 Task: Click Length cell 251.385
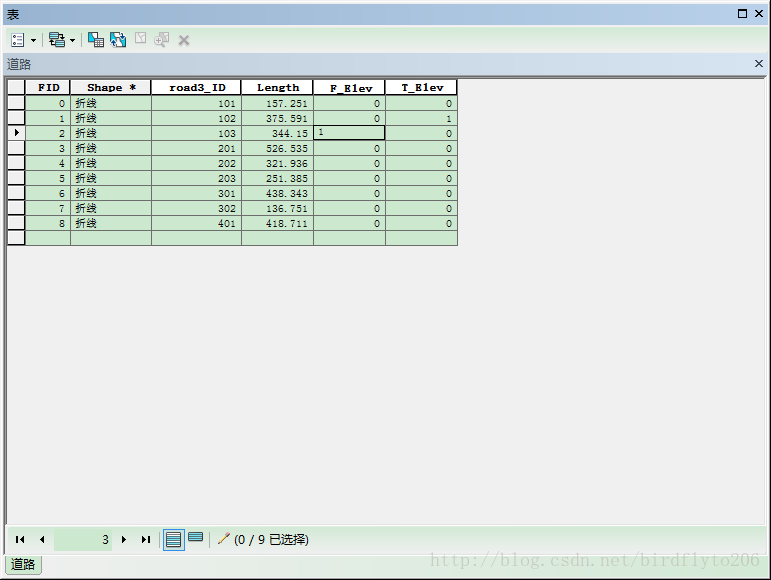277,178
